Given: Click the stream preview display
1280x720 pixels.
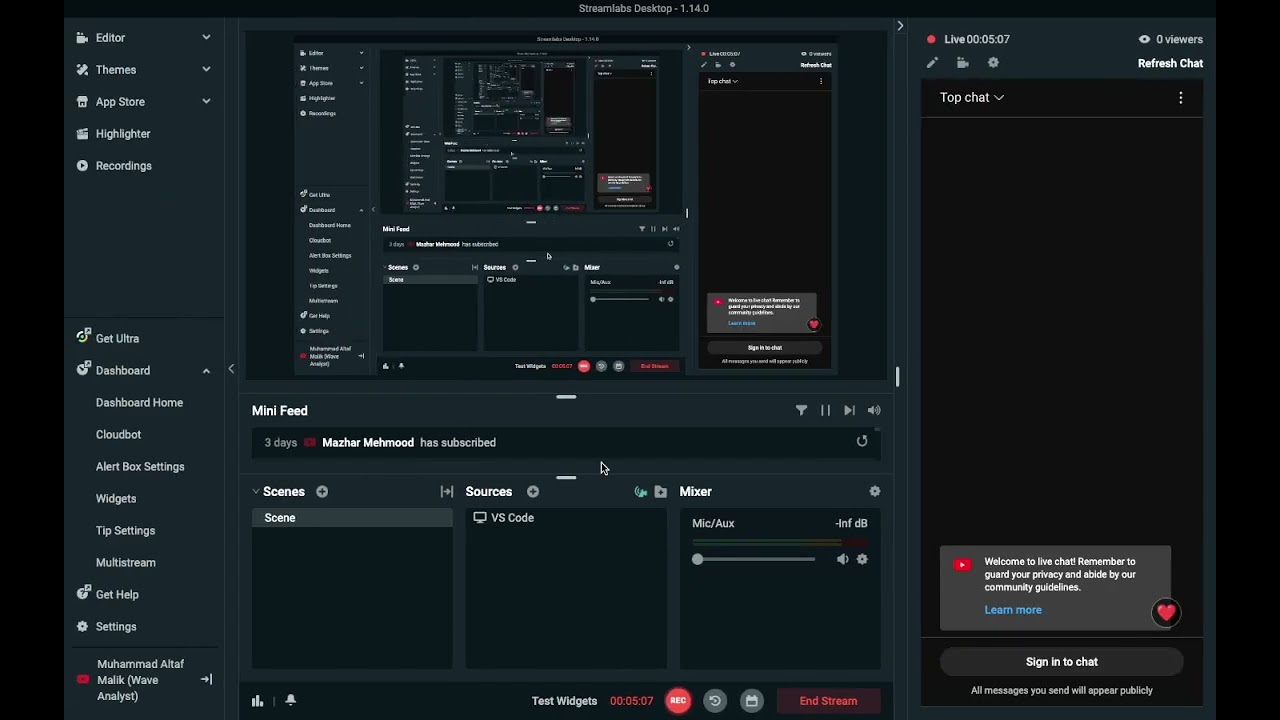Looking at the screenshot, I should [x=566, y=205].
